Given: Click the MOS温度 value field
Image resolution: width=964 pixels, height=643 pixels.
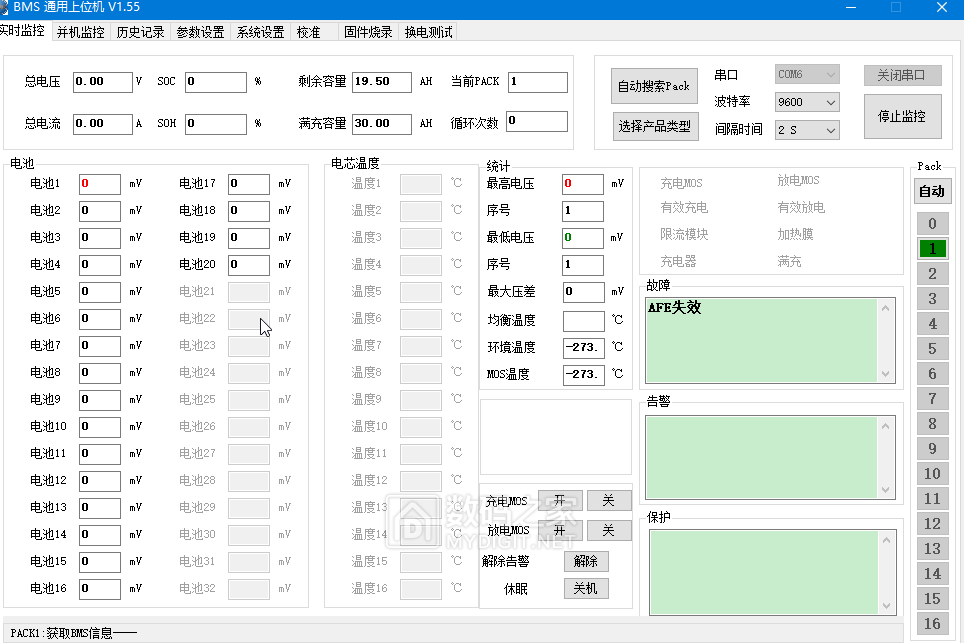Looking at the screenshot, I should pos(584,375).
